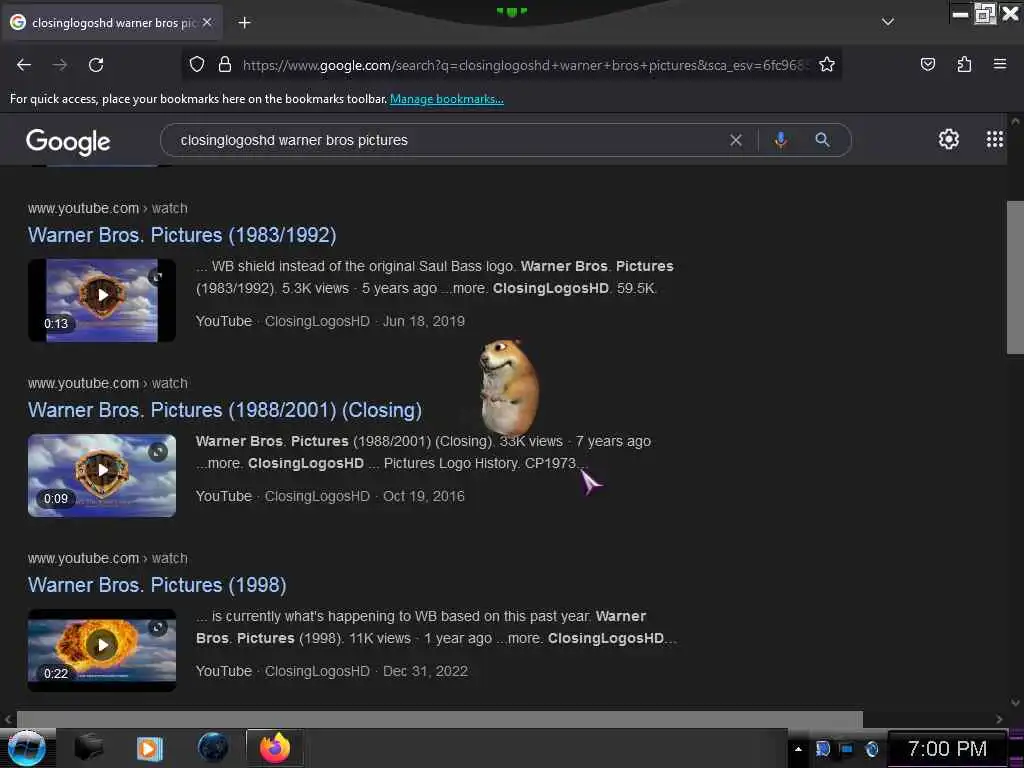Clear the Google search box text
Viewport: 1024px width, 768px height.
pos(736,140)
